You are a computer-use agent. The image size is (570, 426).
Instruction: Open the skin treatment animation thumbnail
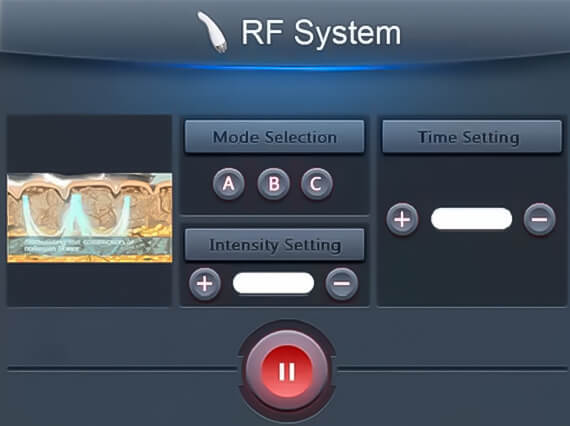[x=89, y=218]
